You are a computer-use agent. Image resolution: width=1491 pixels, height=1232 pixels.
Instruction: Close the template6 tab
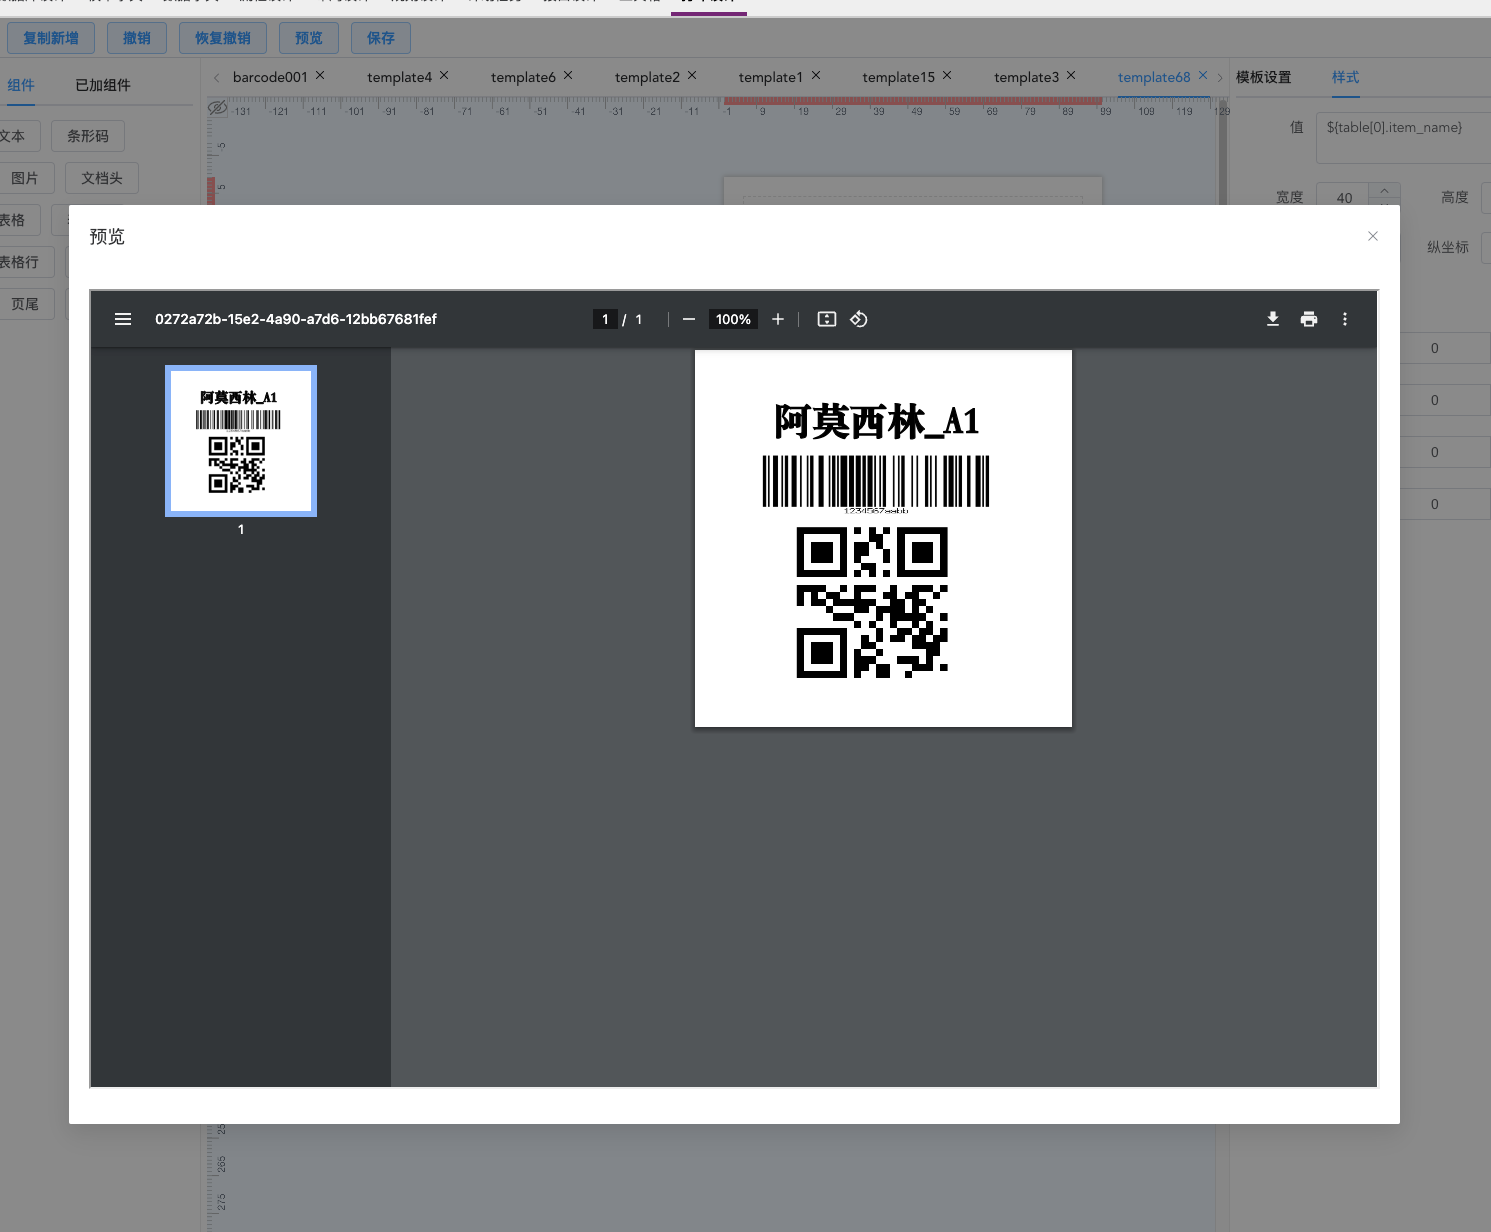568,75
